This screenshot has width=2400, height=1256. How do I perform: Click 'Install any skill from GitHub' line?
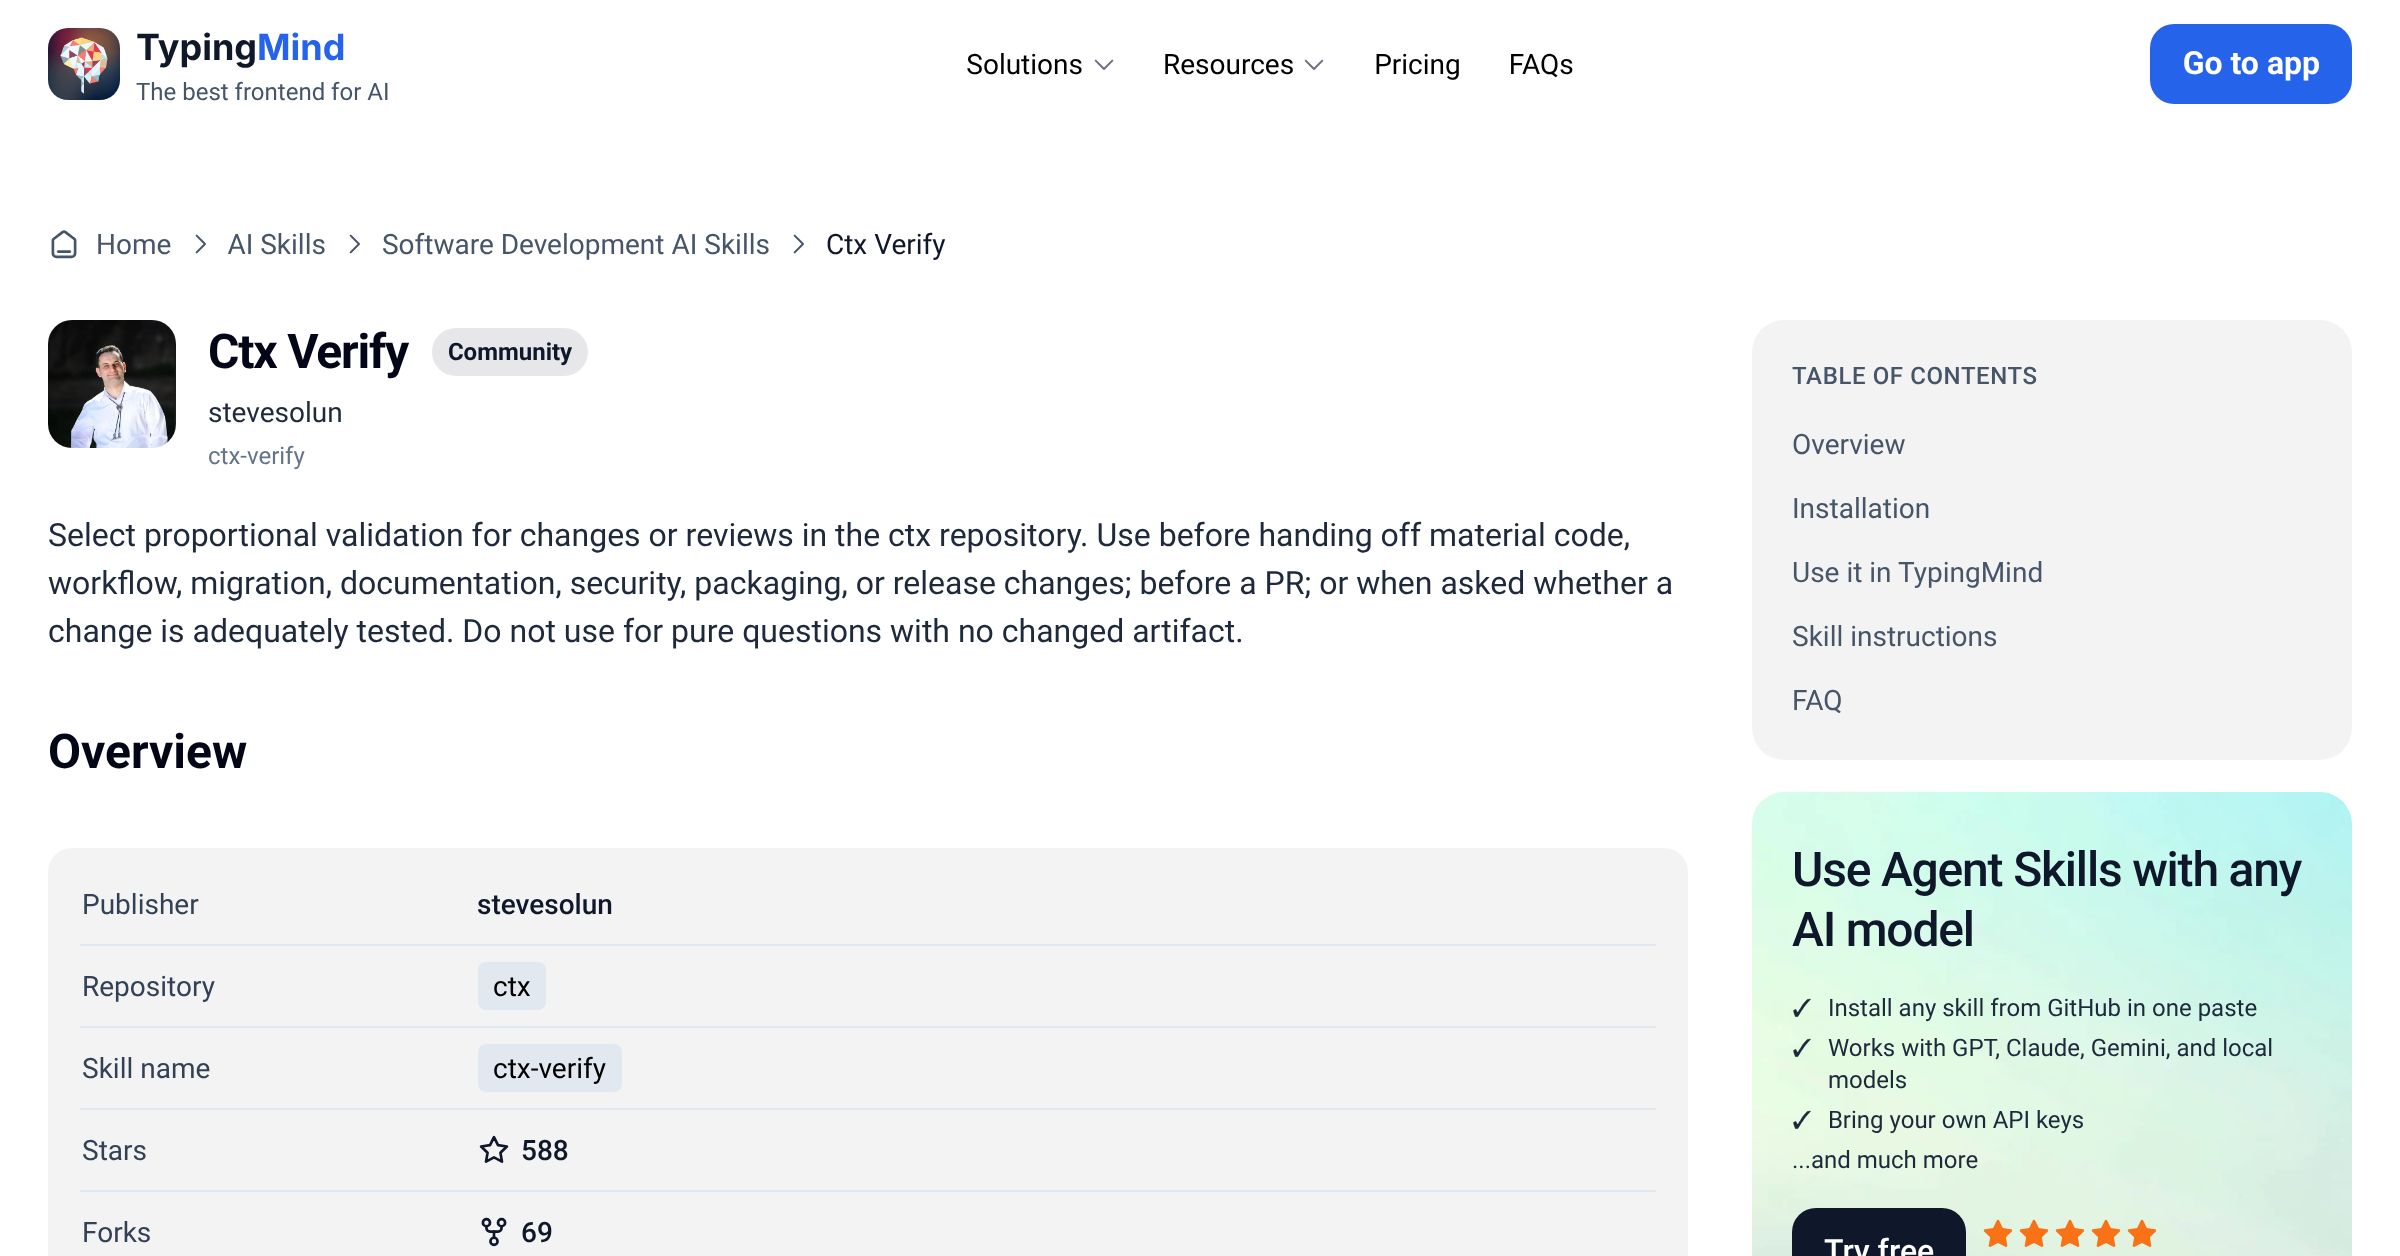coord(2042,1008)
